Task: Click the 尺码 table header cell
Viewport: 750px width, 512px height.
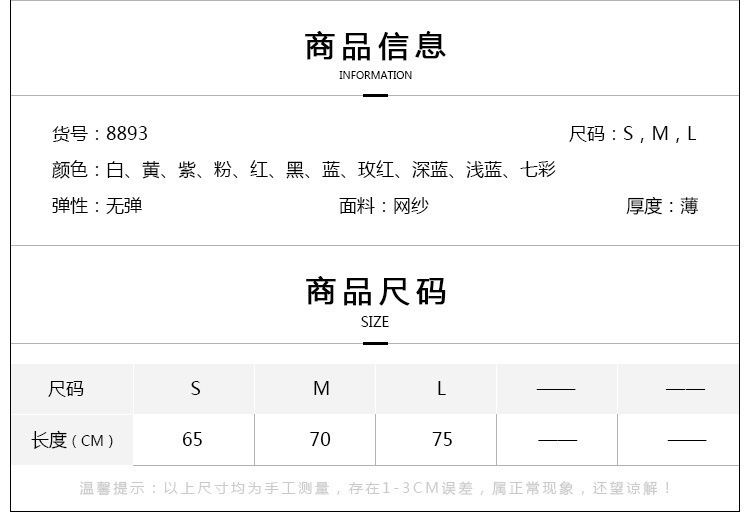Action: coord(72,389)
